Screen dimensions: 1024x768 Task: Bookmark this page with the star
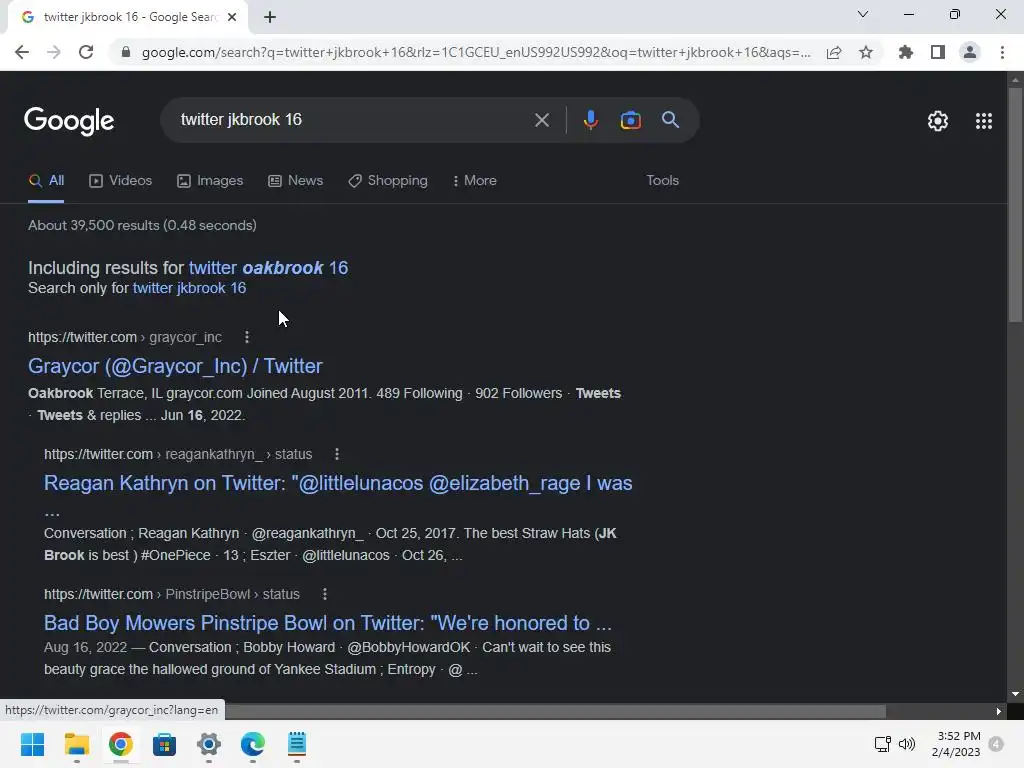coord(866,52)
